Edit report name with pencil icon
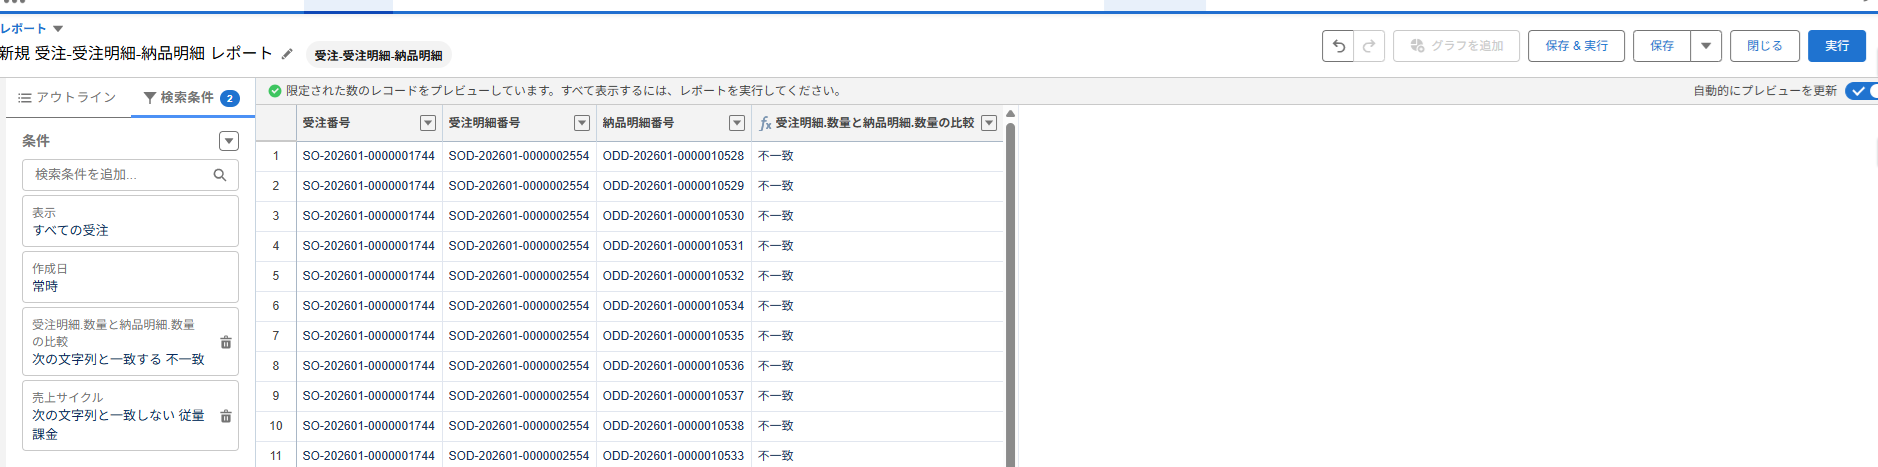The width and height of the screenshot is (1878, 467). [287, 54]
